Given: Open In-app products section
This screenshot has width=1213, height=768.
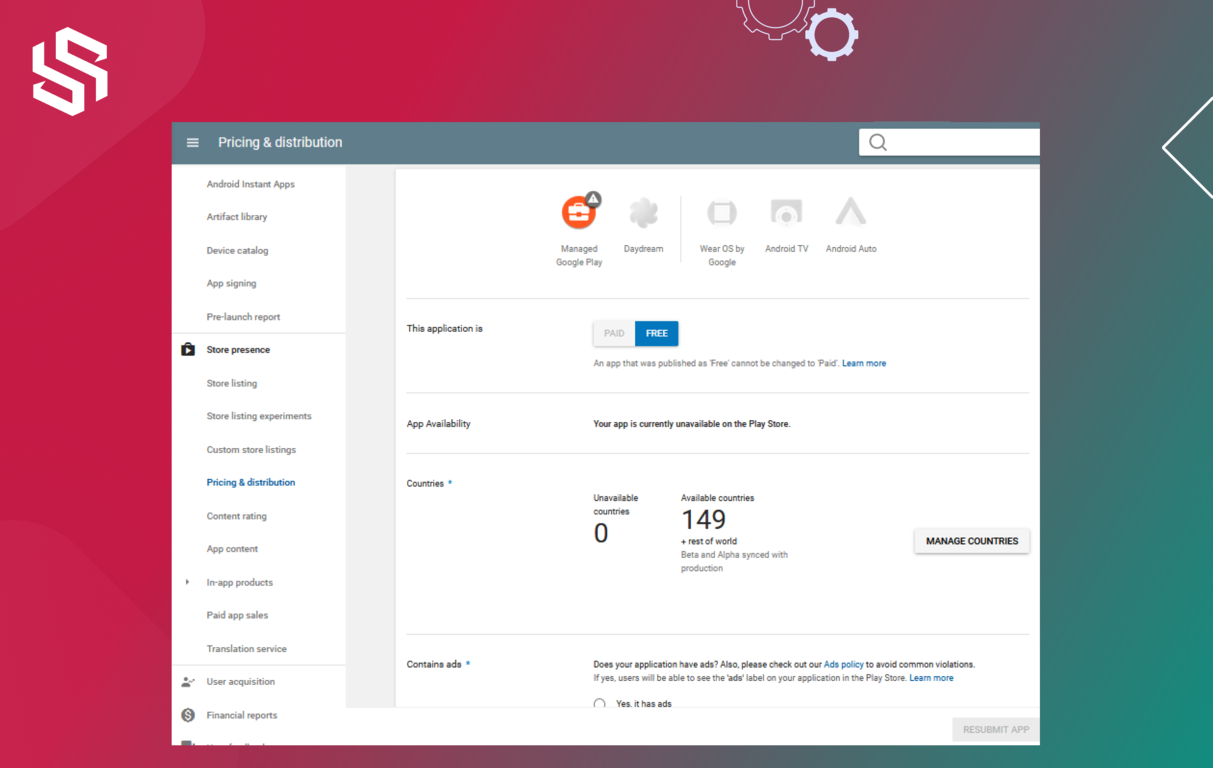Looking at the screenshot, I should 240,582.
